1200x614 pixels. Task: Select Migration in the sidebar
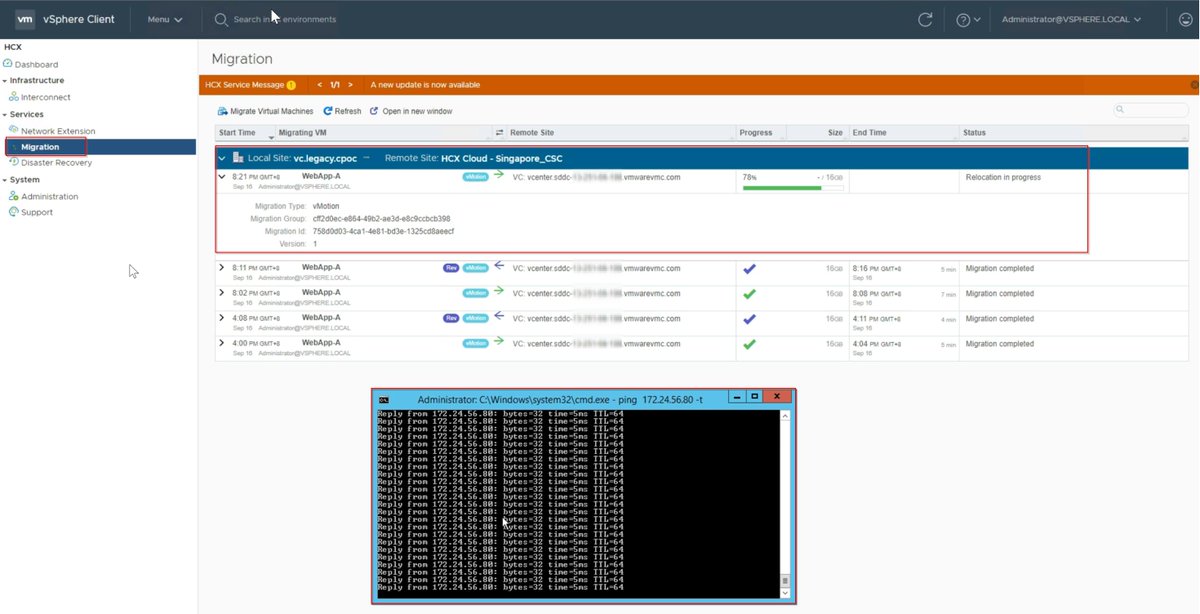(x=40, y=147)
